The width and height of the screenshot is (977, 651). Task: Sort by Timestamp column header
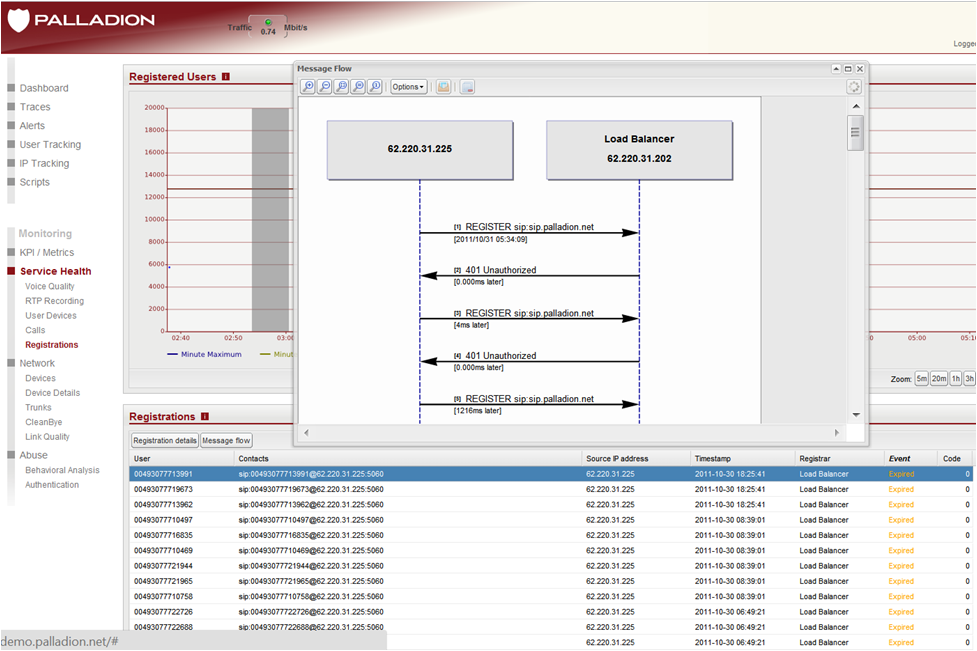click(x=743, y=459)
